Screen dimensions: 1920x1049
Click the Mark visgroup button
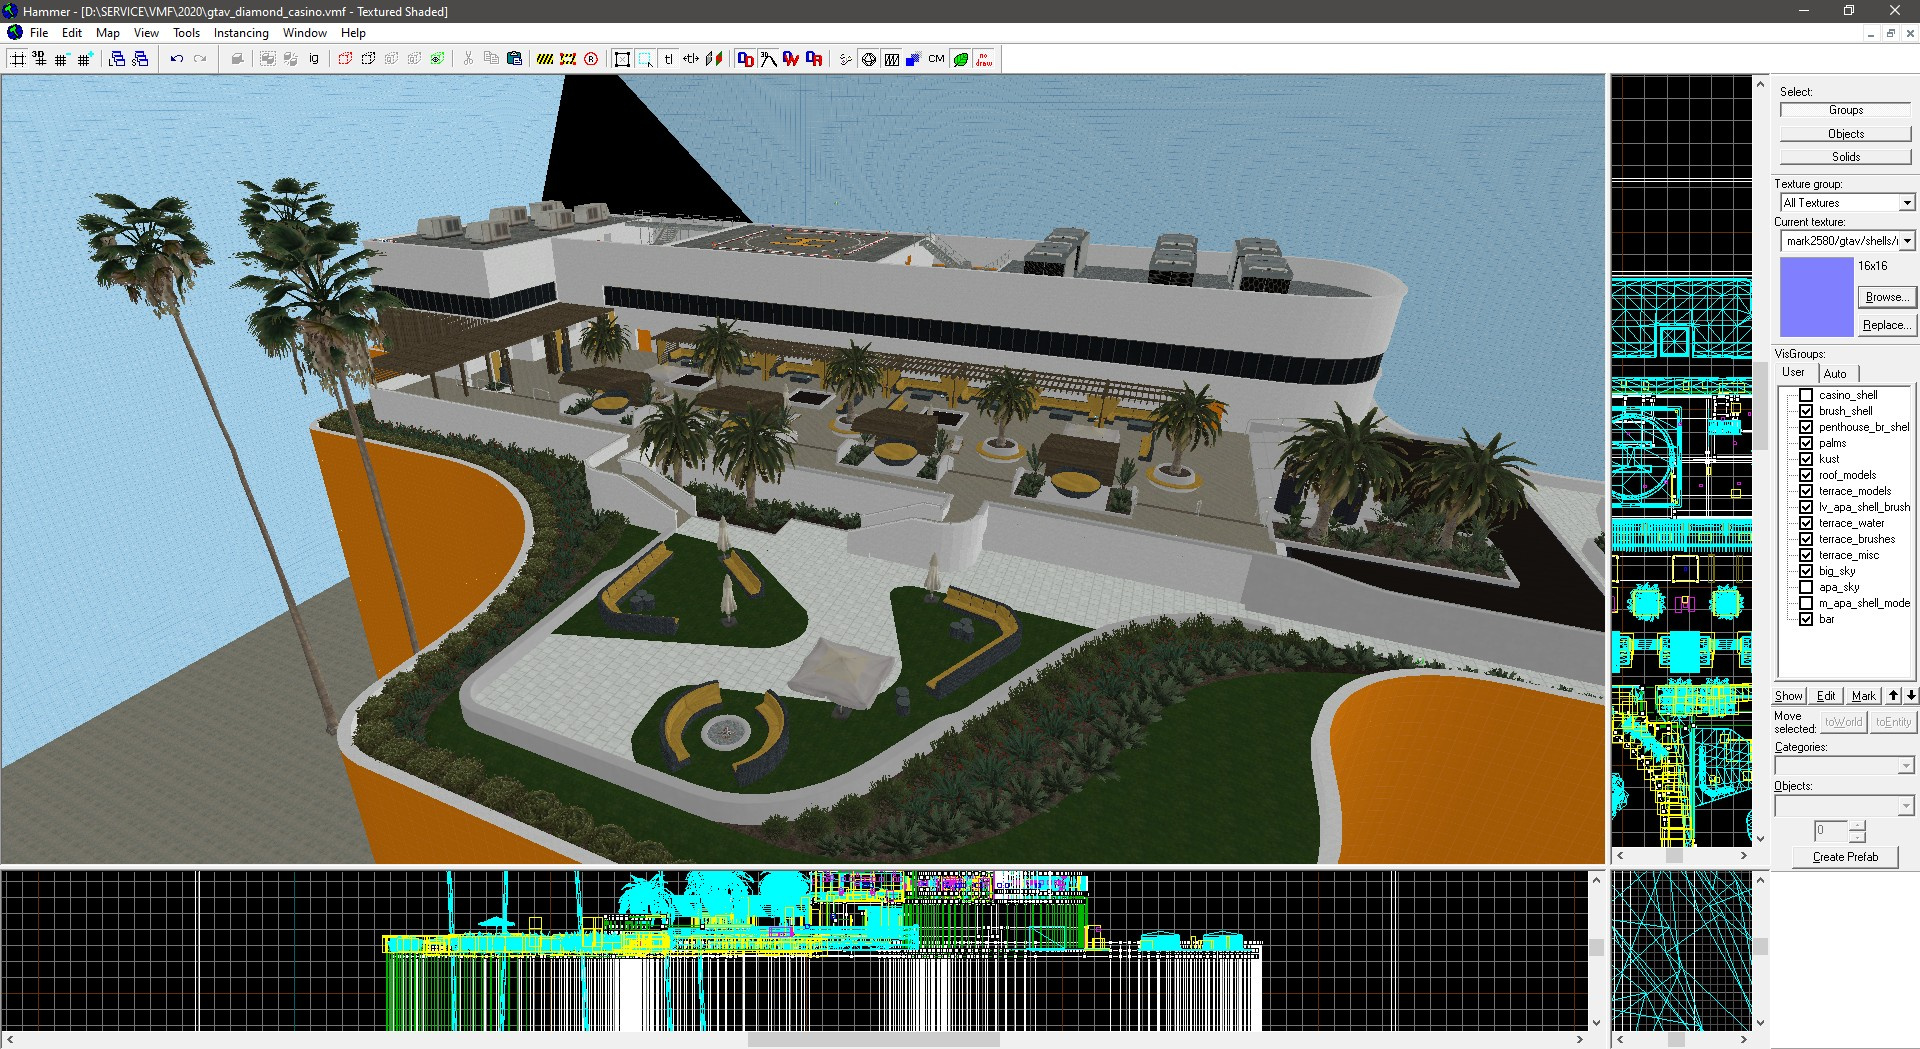(x=1864, y=696)
